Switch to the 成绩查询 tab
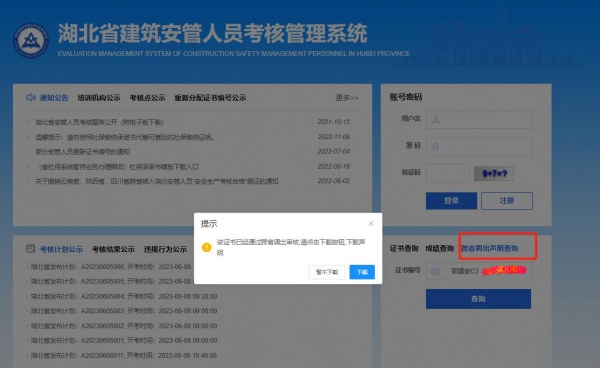Viewport: 600px width, 368px height. point(439,249)
